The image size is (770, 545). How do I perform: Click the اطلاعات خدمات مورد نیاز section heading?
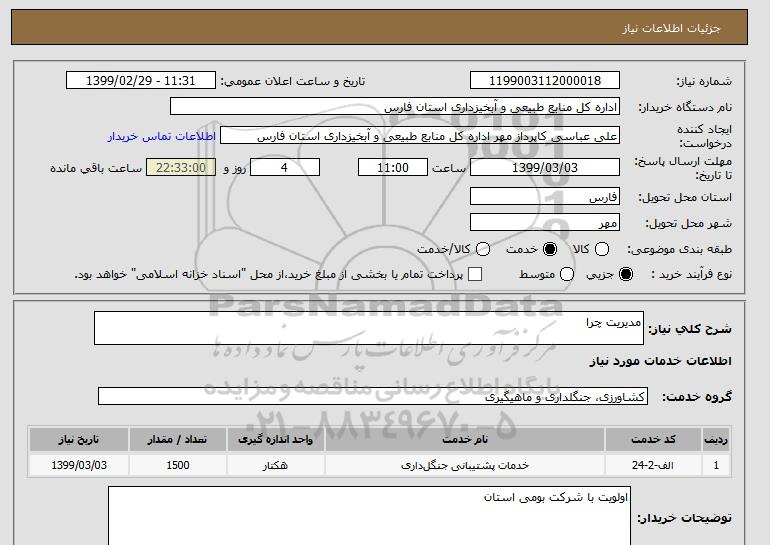(x=660, y=361)
